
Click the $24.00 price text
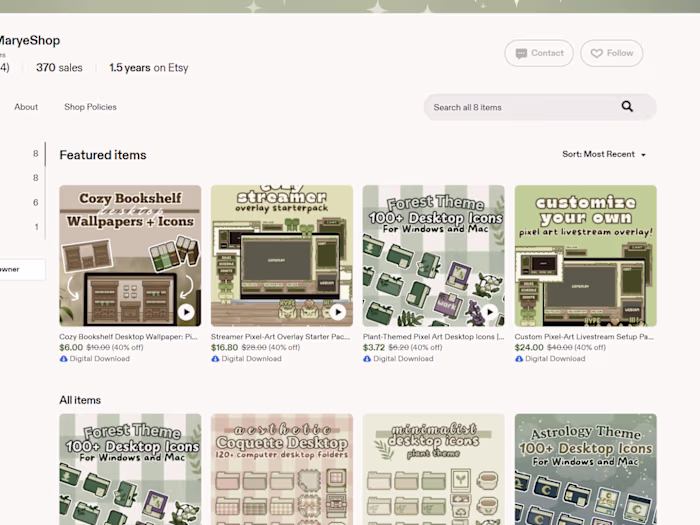point(529,347)
